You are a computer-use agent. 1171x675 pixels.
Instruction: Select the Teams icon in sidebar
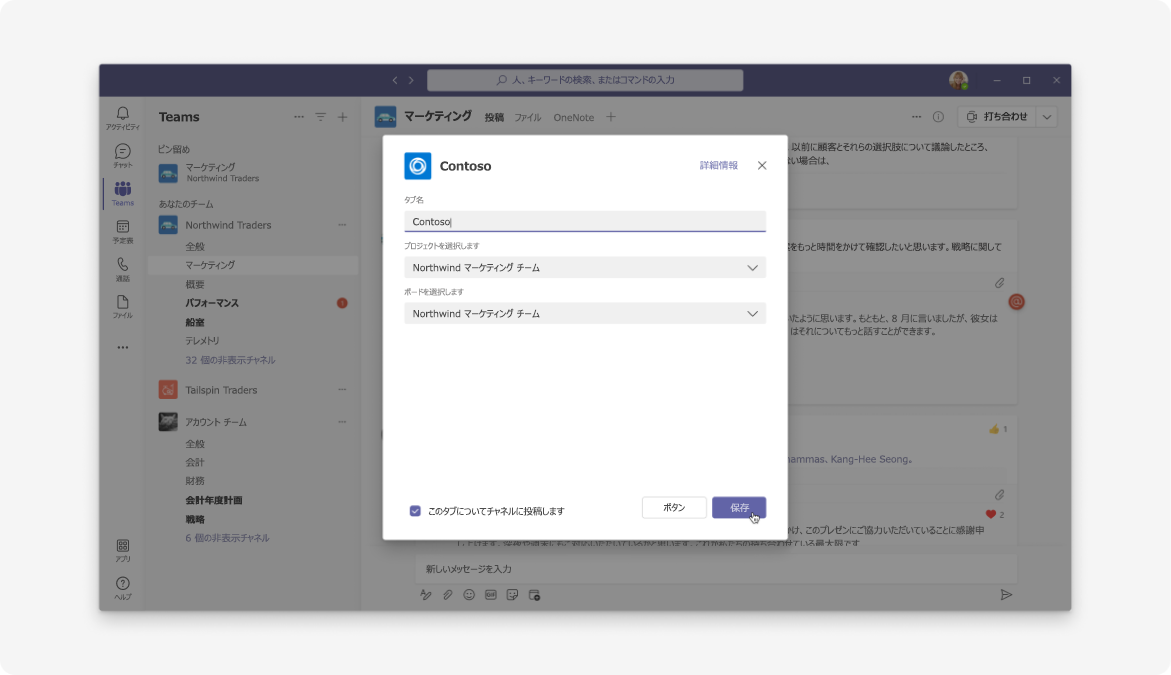[x=122, y=193]
